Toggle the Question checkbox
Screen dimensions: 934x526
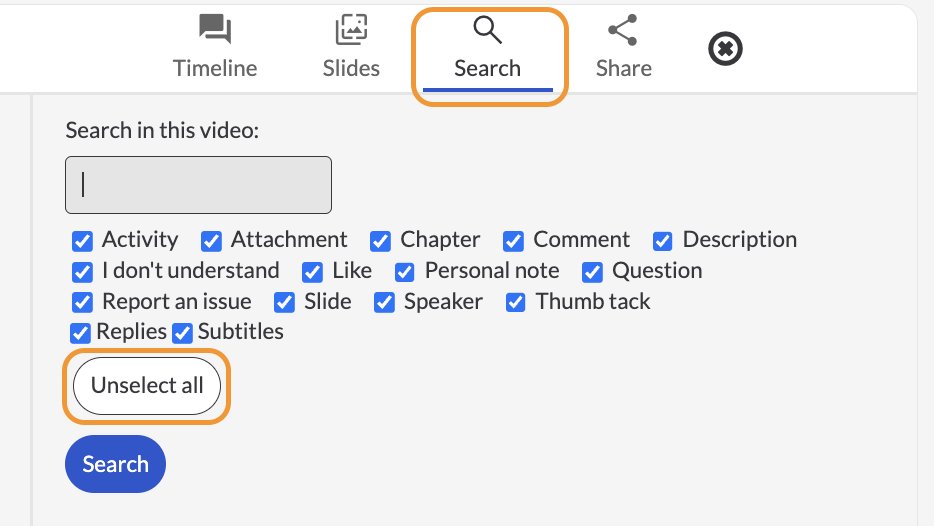pyautogui.click(x=592, y=272)
